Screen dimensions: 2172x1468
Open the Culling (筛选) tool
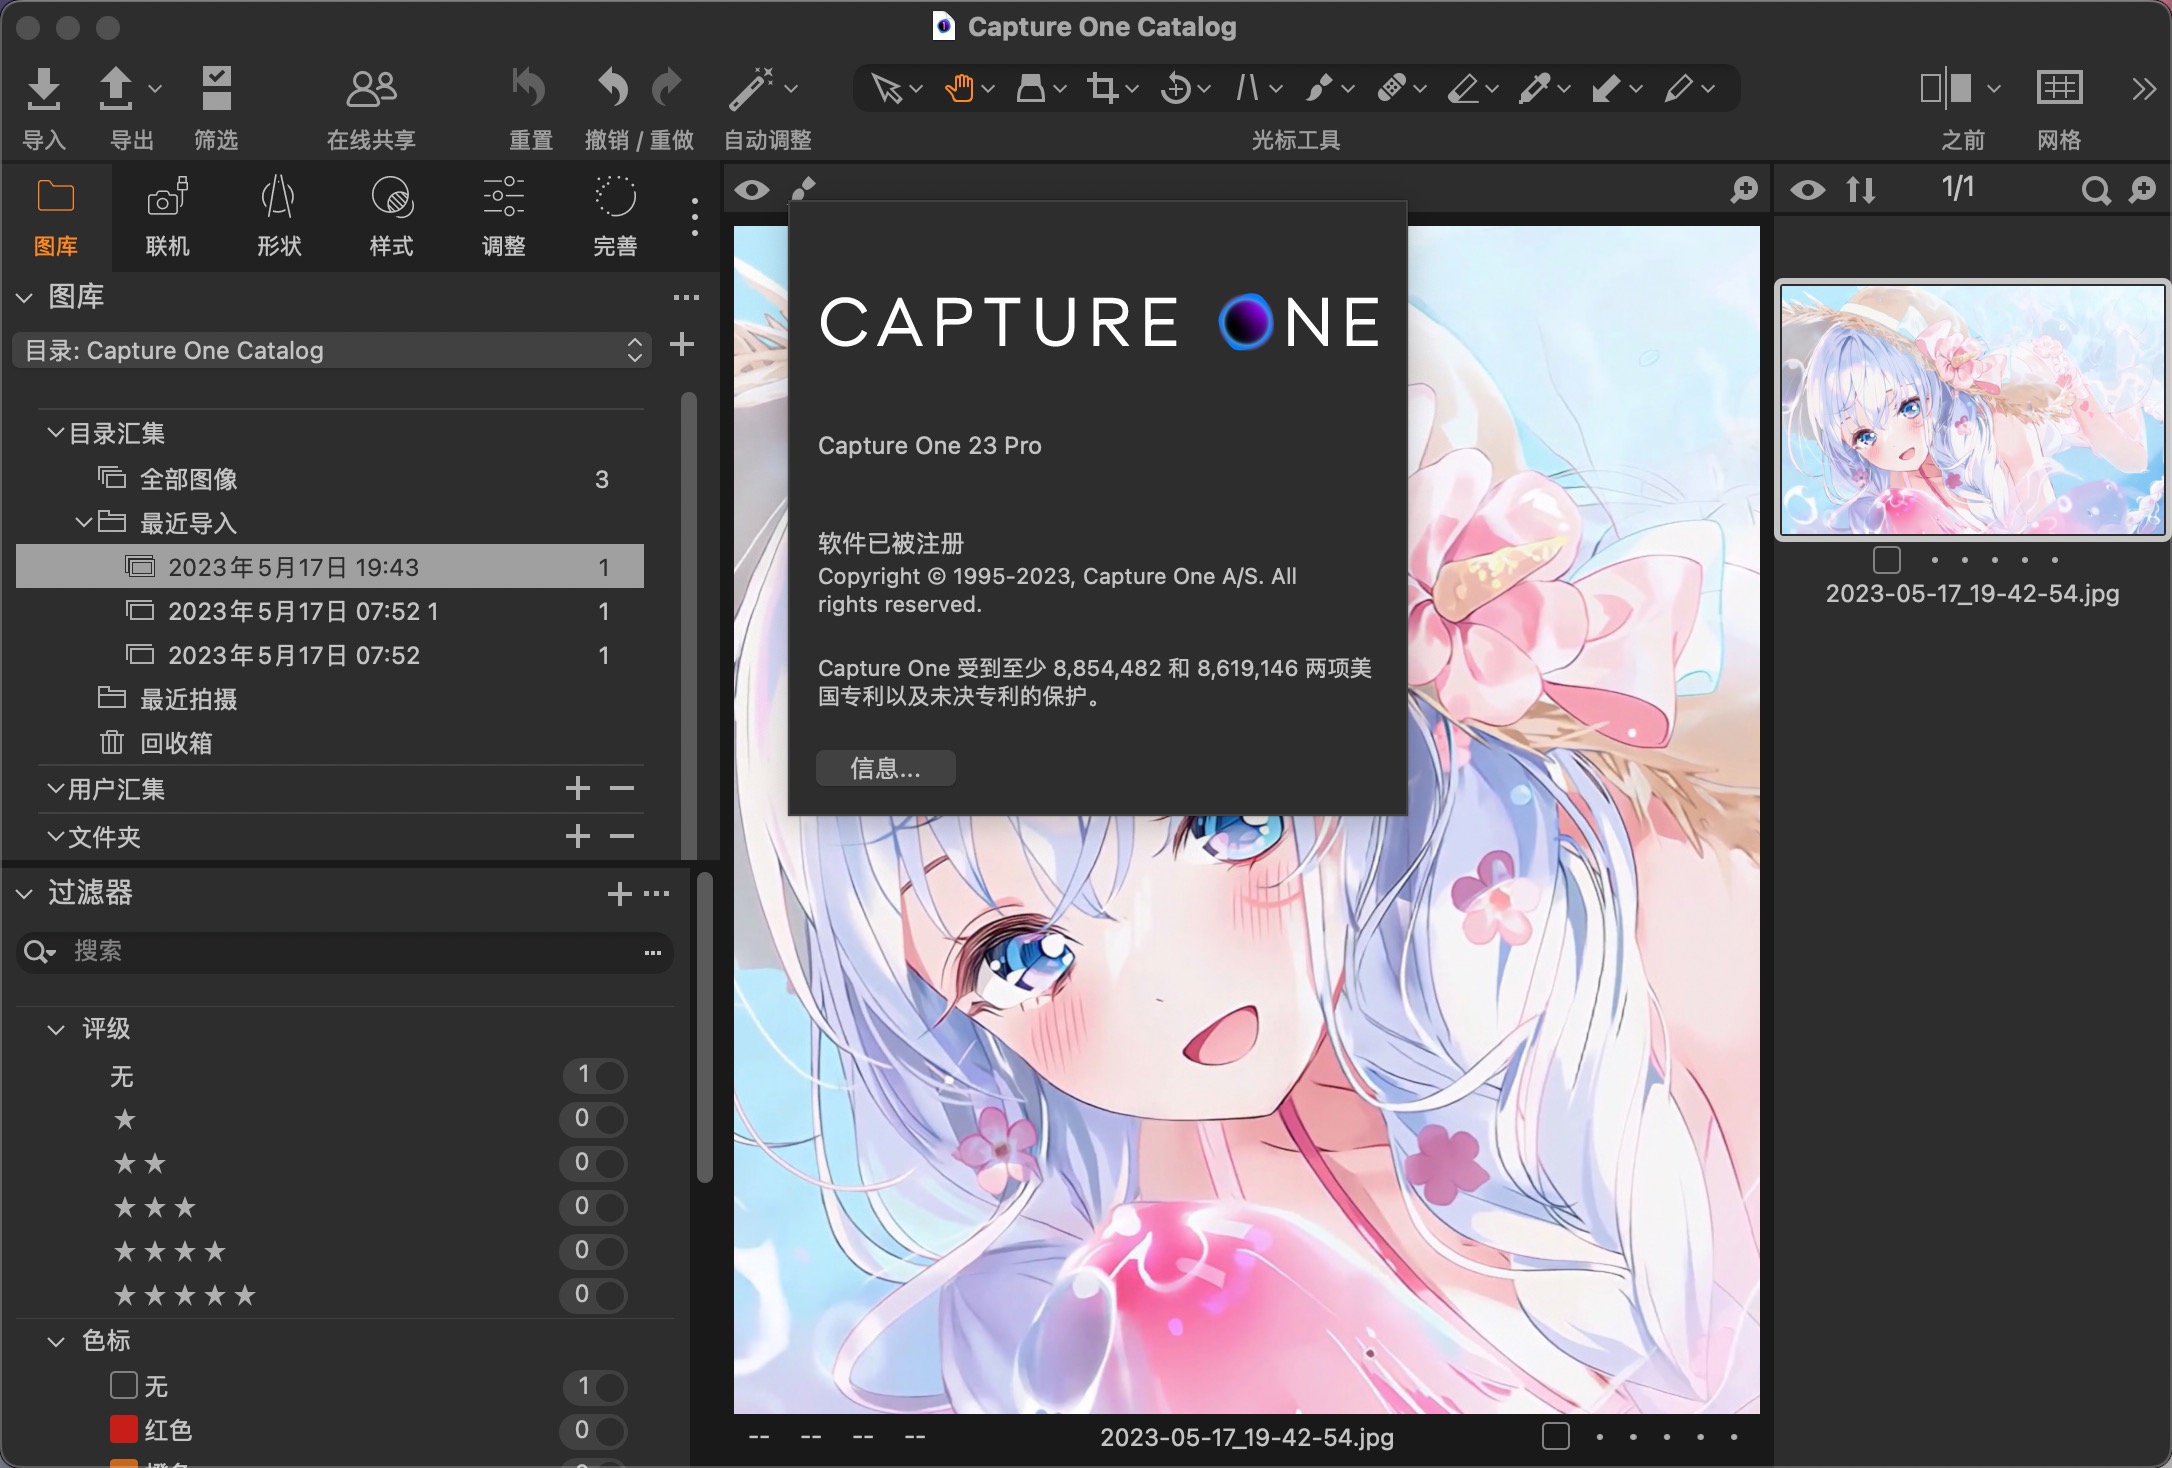[216, 89]
